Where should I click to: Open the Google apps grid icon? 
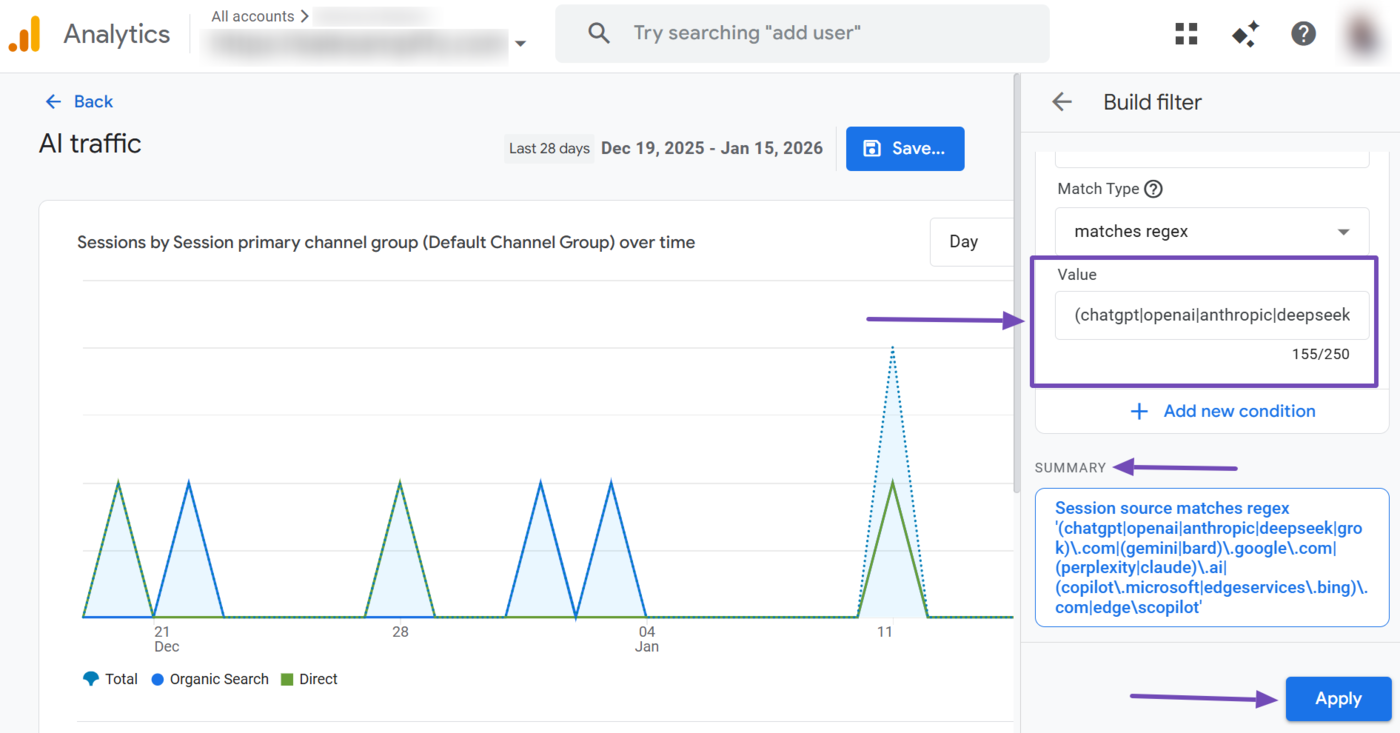pyautogui.click(x=1186, y=34)
